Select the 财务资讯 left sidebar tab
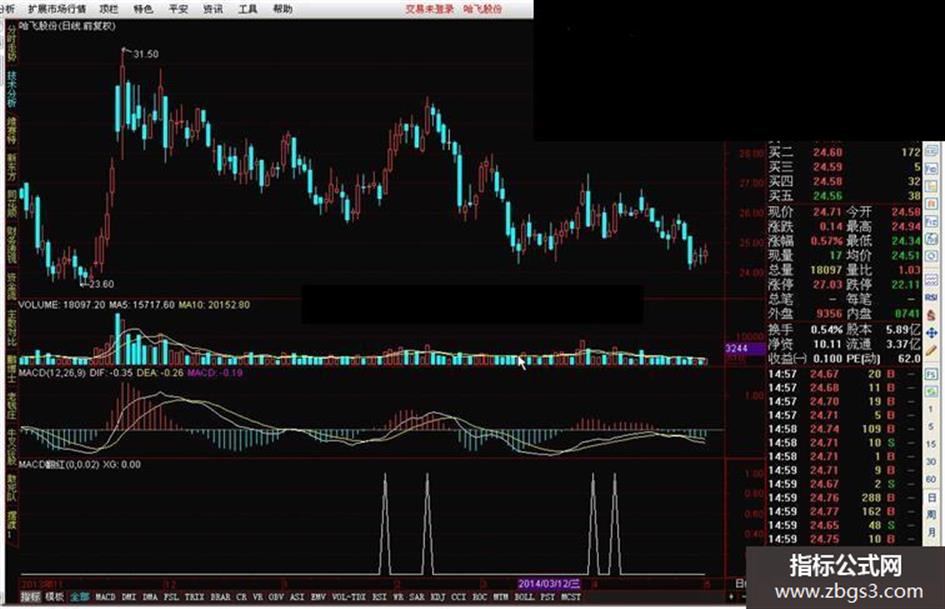 click(11, 245)
